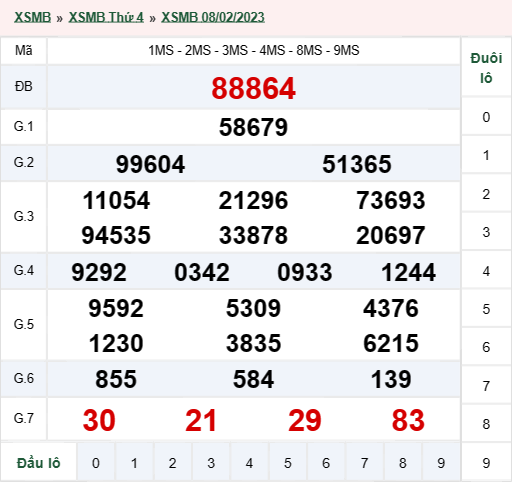This screenshot has height=482, width=512.
Task: Click the Đầu lô row header
Action: 39,463
